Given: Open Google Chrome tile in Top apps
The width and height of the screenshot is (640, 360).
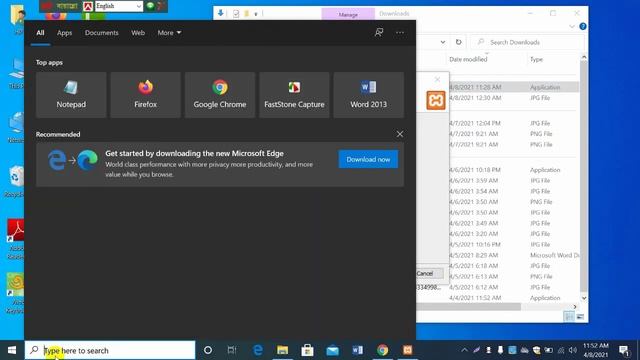Looking at the screenshot, I should tap(220, 95).
